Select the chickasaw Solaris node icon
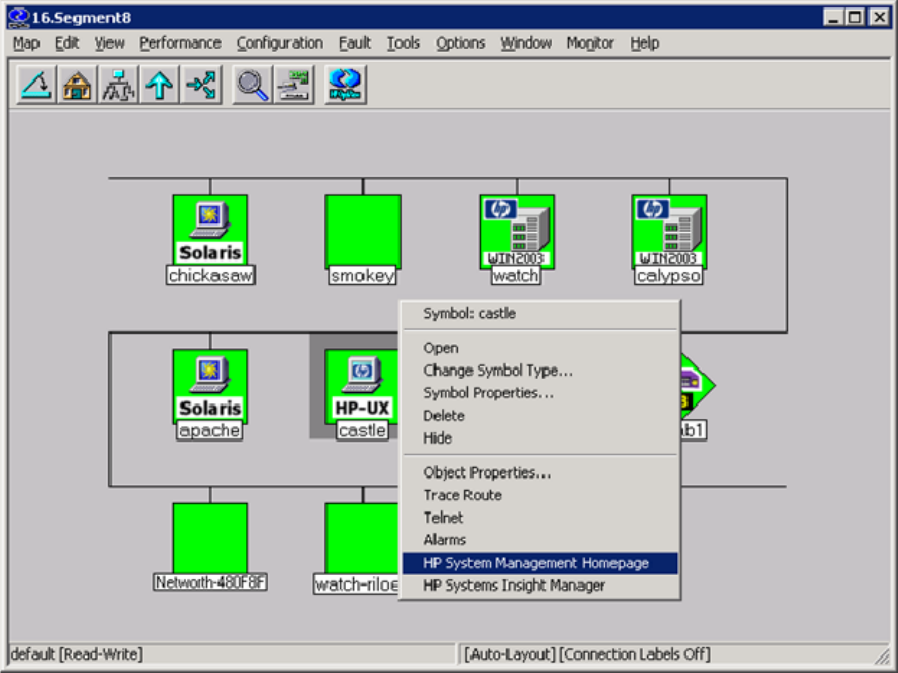Viewport: 898px width, 673px height. 210,231
